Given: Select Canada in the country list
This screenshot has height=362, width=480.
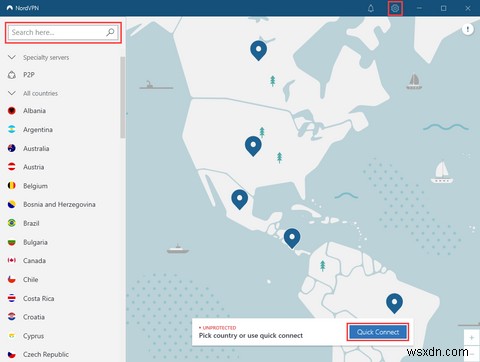Looking at the screenshot, I should click(34, 261).
